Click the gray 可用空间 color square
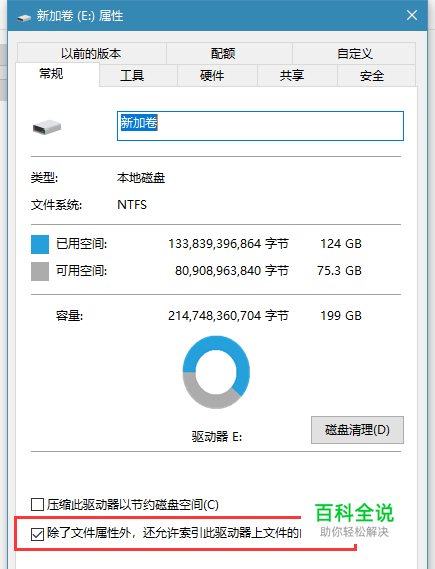Image resolution: width=435 pixels, height=569 pixels. coord(40,271)
